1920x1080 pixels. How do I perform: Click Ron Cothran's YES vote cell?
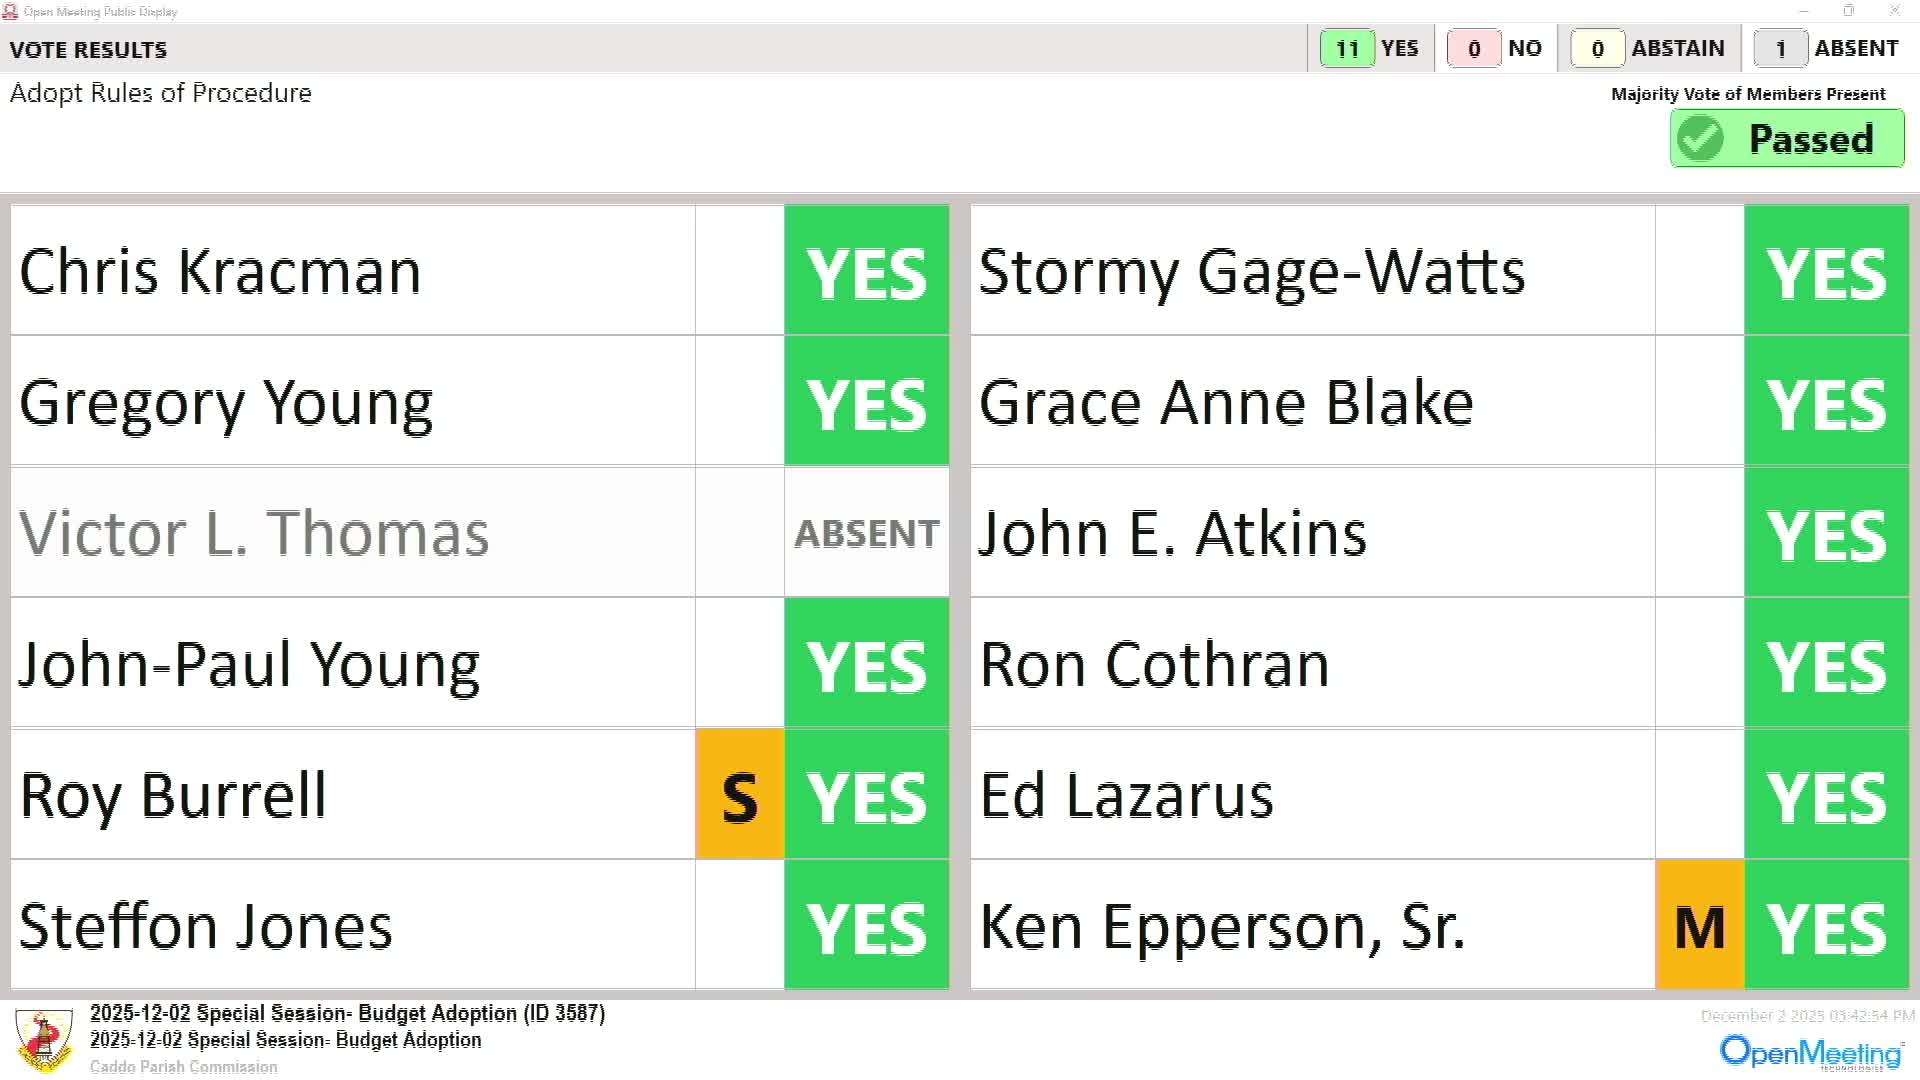tap(1826, 664)
